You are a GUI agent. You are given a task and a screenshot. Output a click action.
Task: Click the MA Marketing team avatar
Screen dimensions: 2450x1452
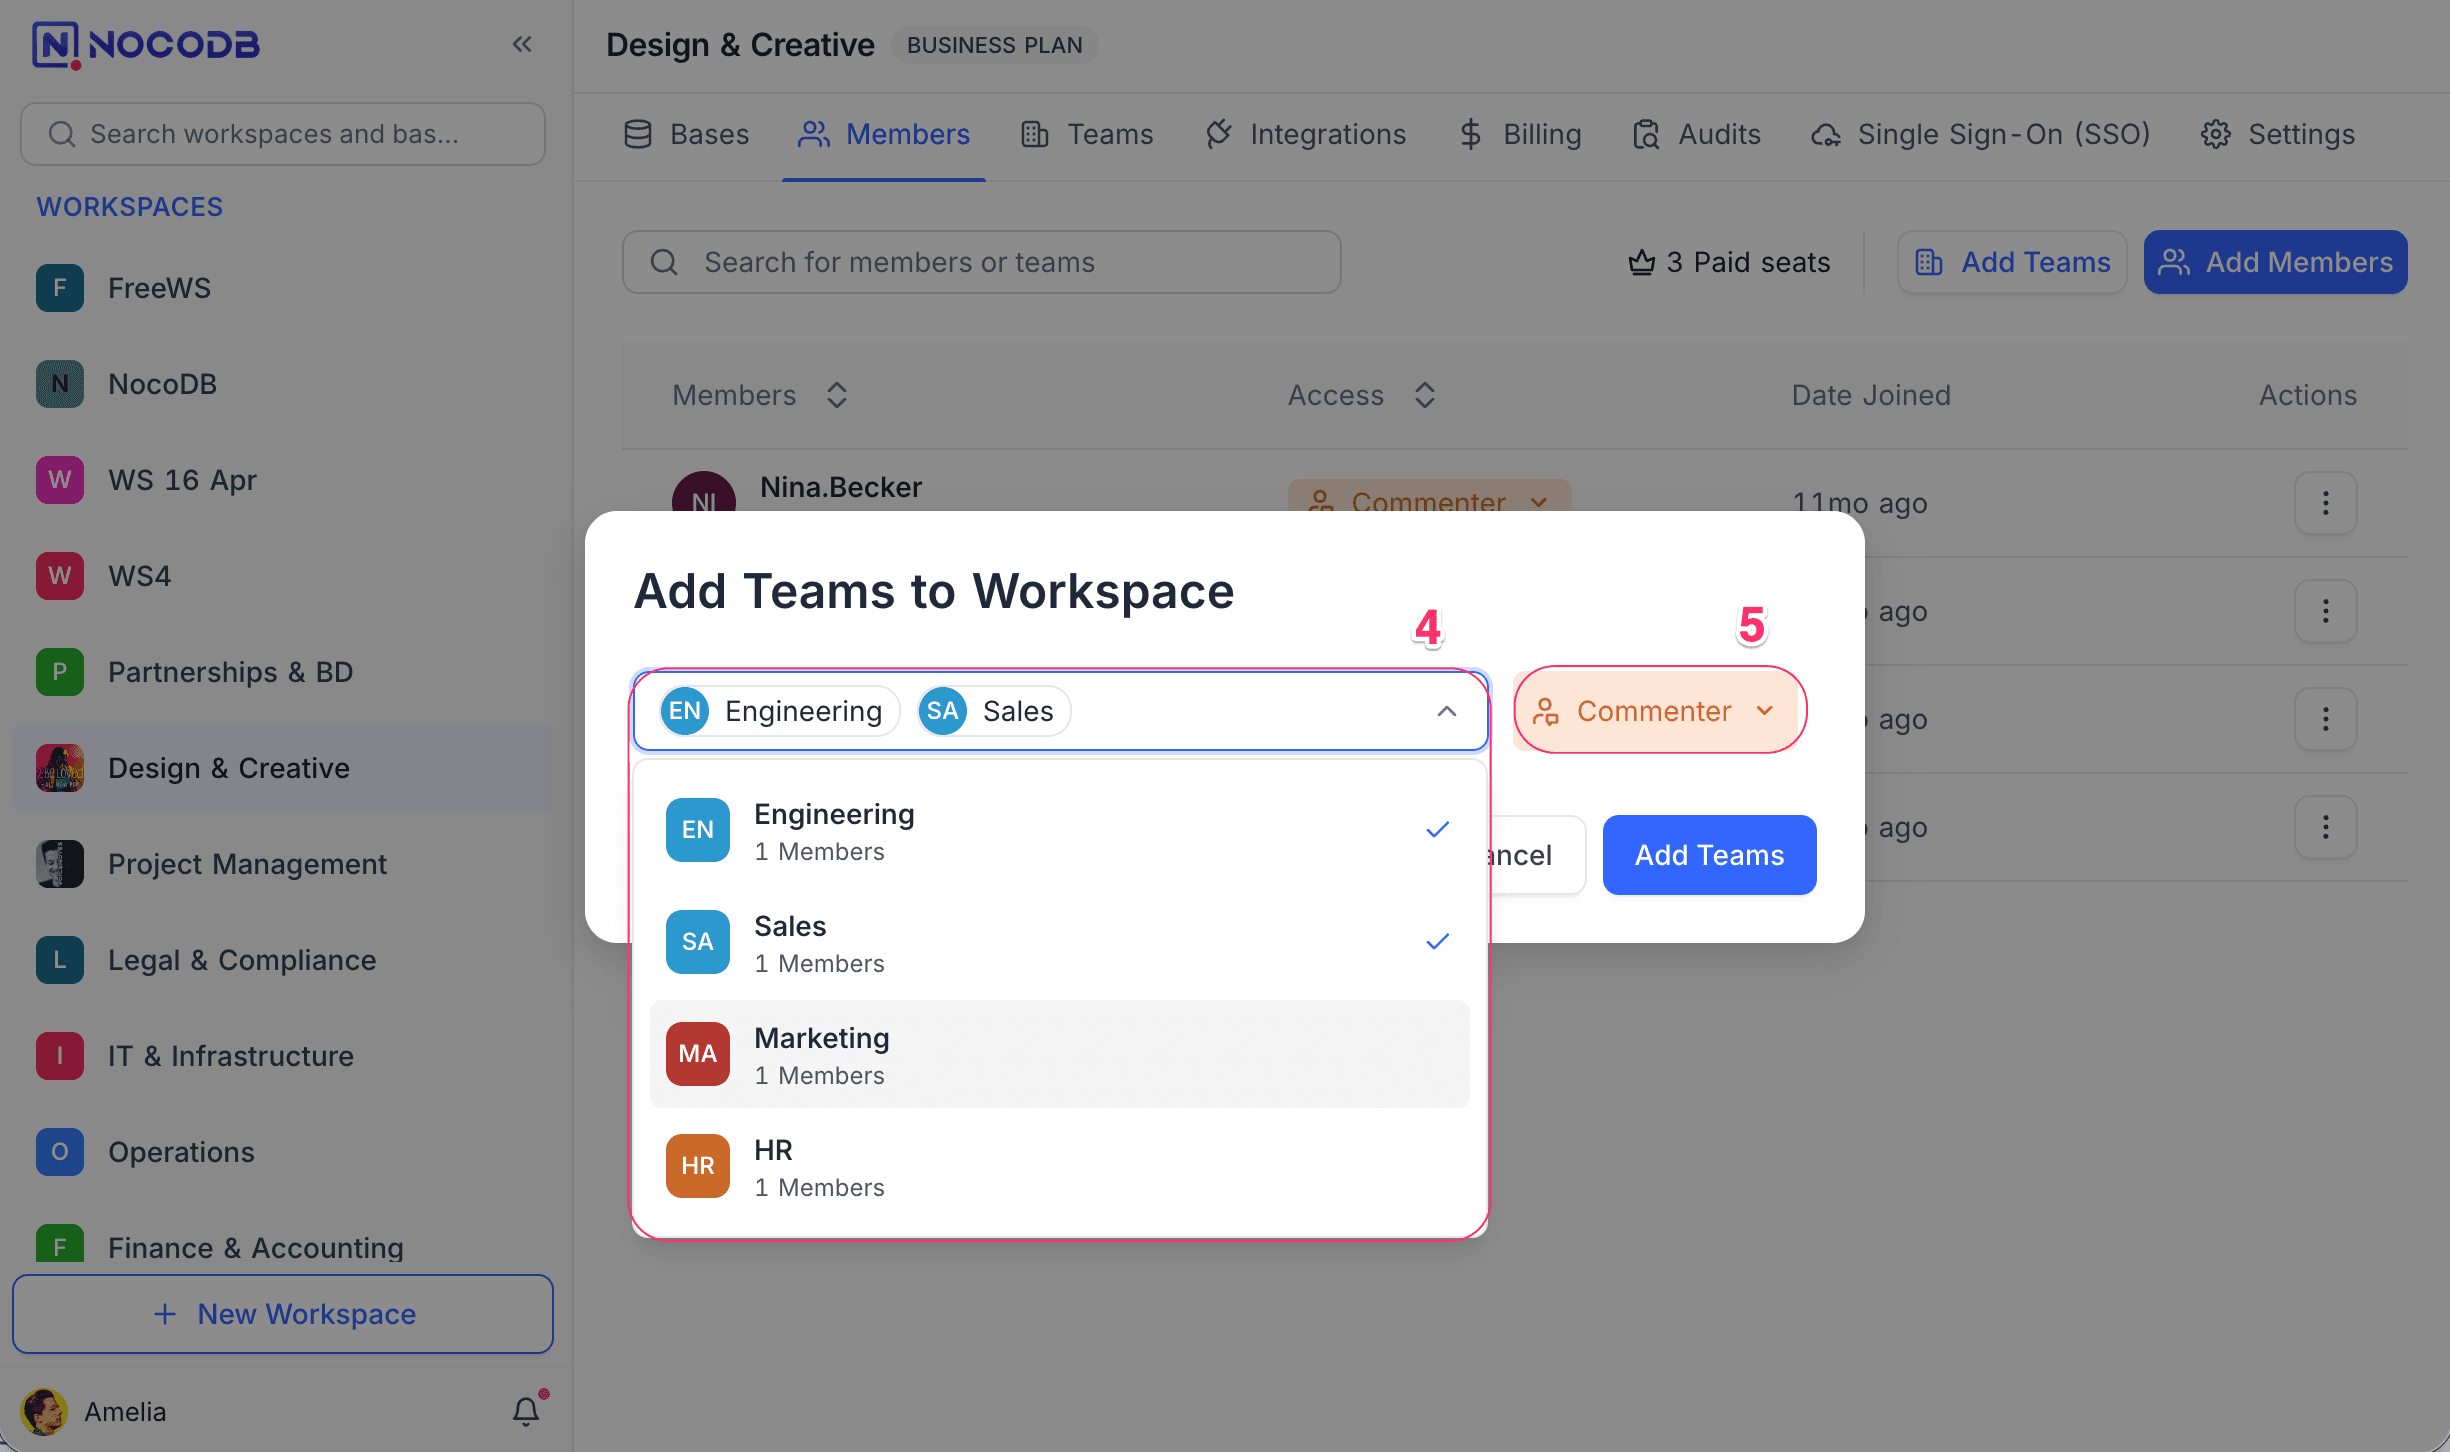click(697, 1053)
